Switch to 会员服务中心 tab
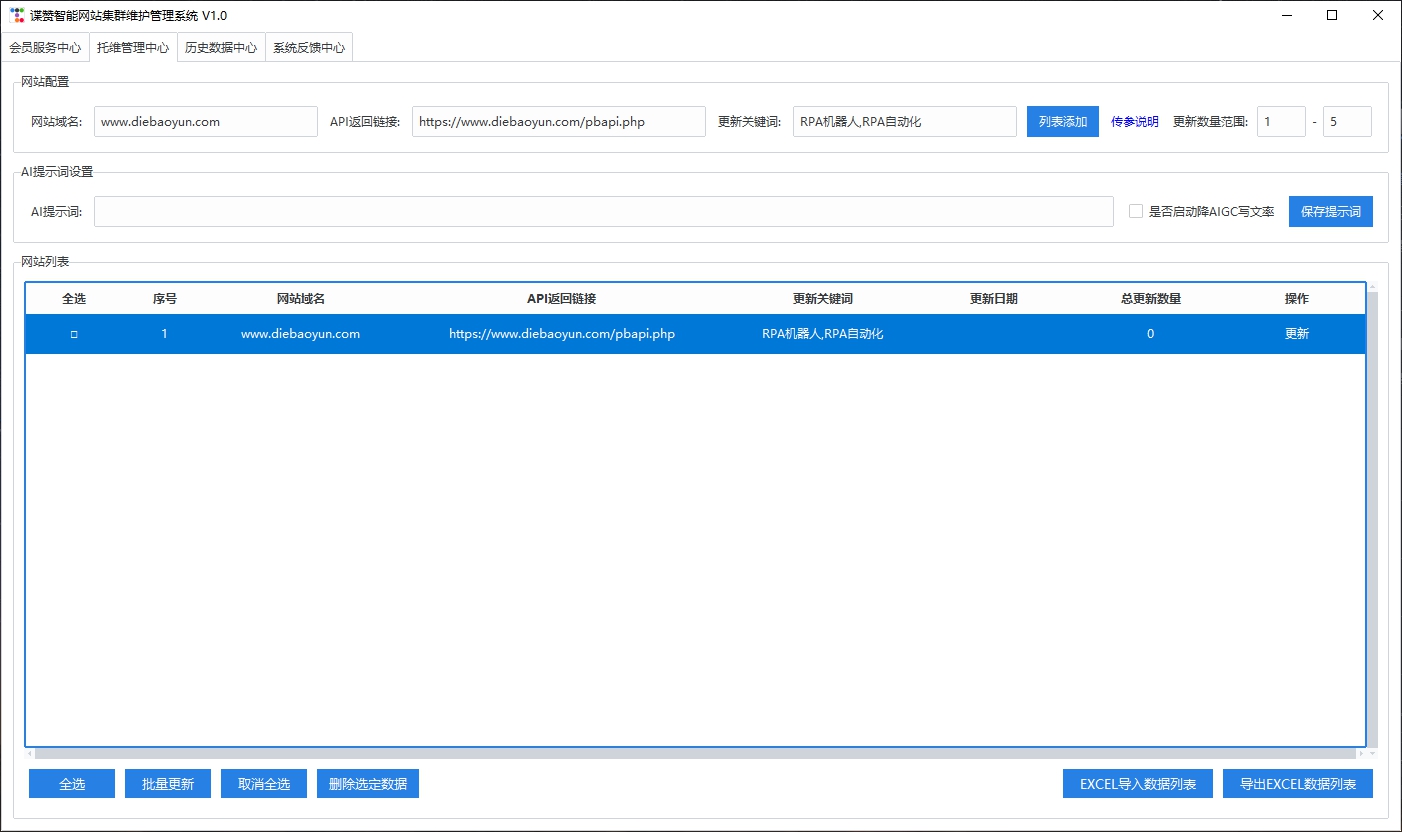This screenshot has width=1402, height=832. [45, 47]
